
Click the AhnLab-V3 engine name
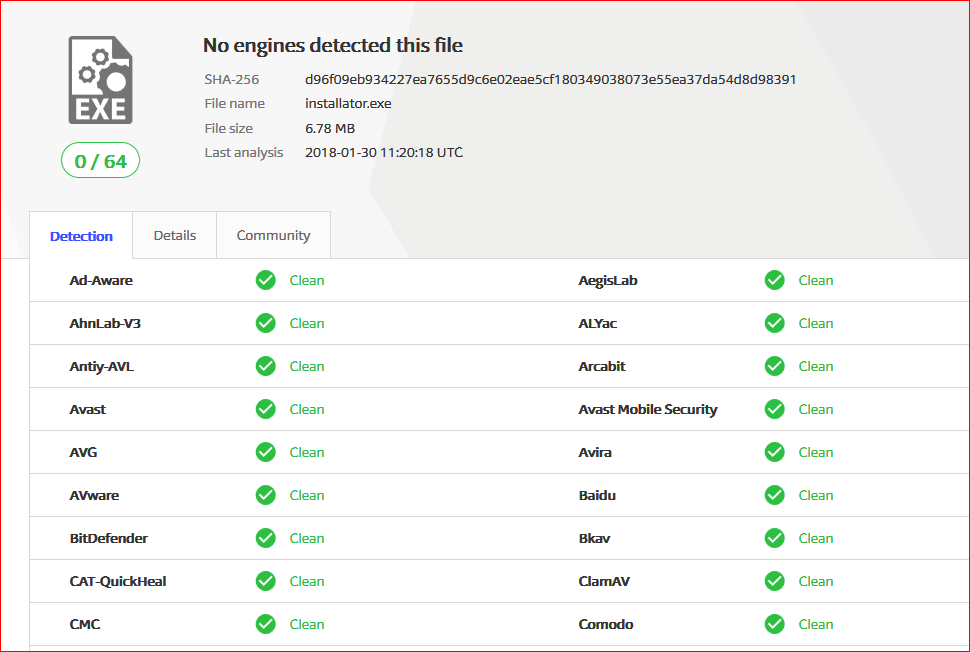(x=98, y=323)
